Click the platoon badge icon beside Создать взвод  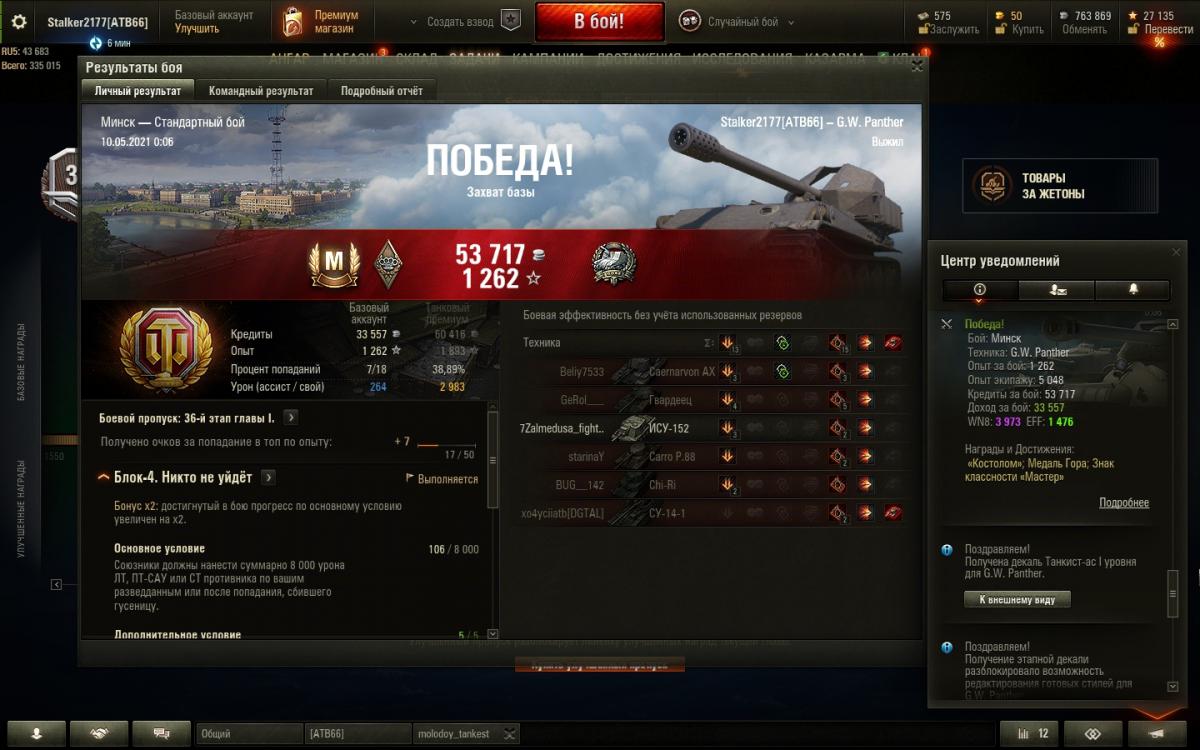pos(511,21)
